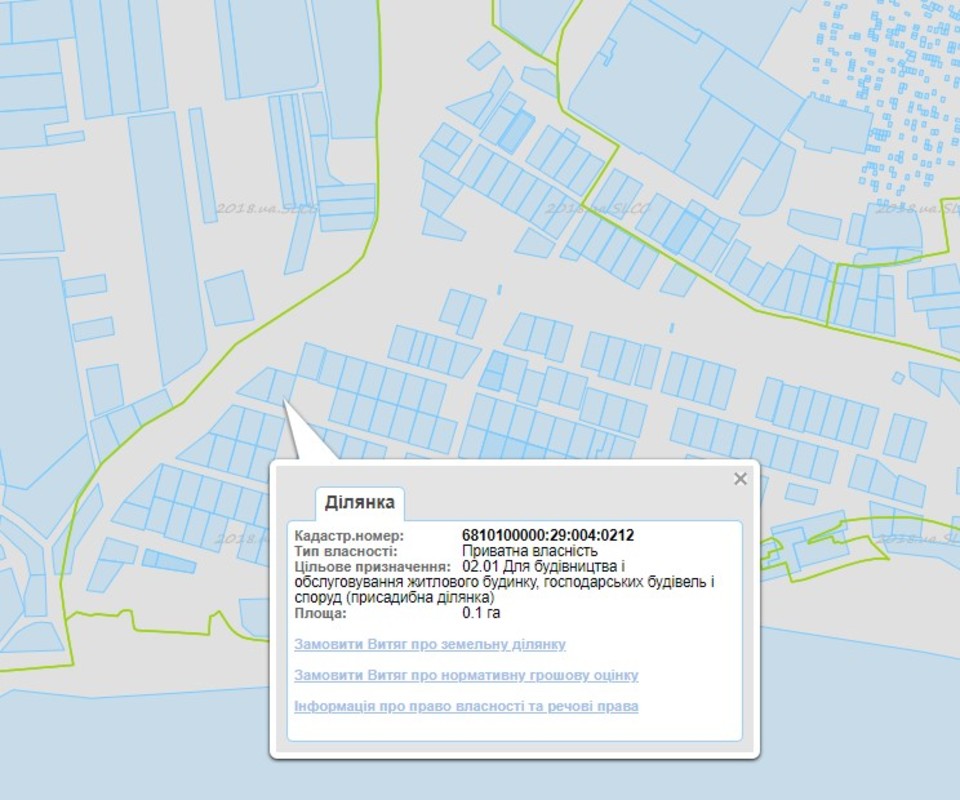Image resolution: width=960 pixels, height=800 pixels.
Task: Open "Замовити Витяг про нормативну грошову оцінку" link
Action: pos(466,675)
